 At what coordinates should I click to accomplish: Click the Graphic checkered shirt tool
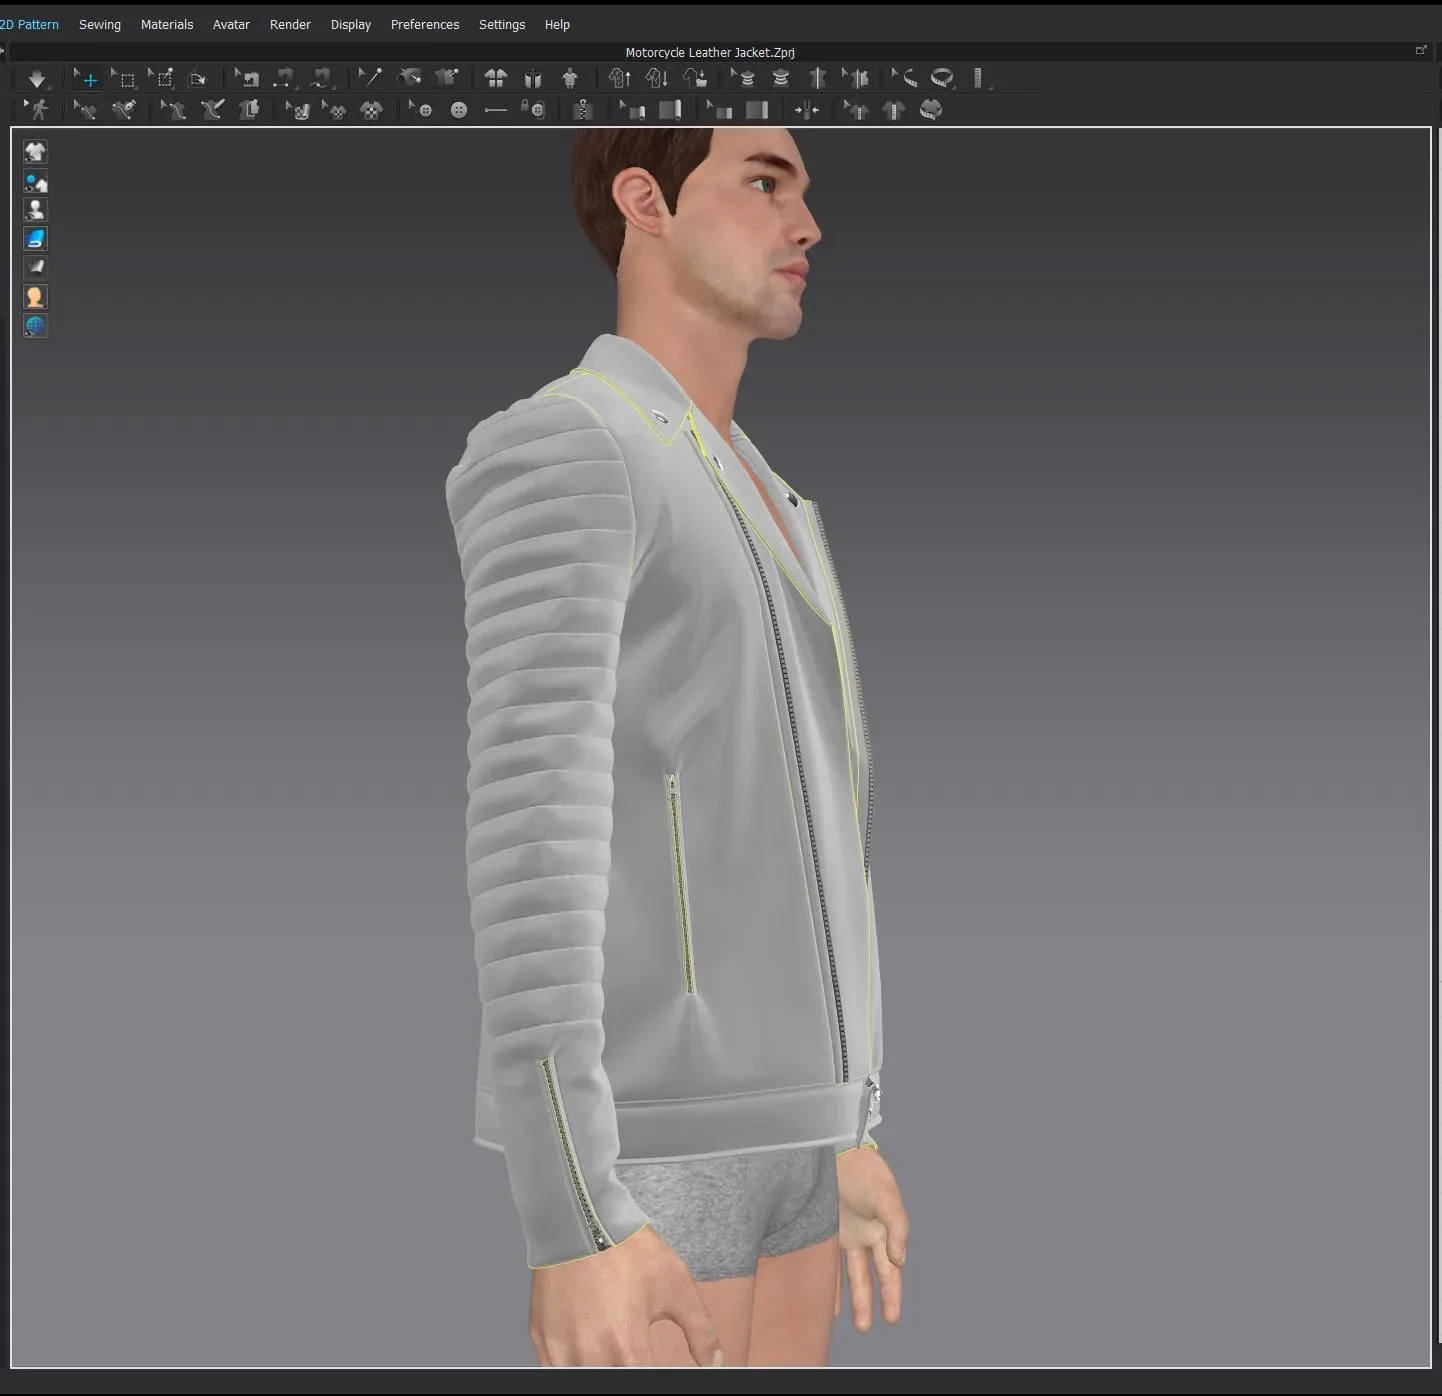tap(371, 110)
